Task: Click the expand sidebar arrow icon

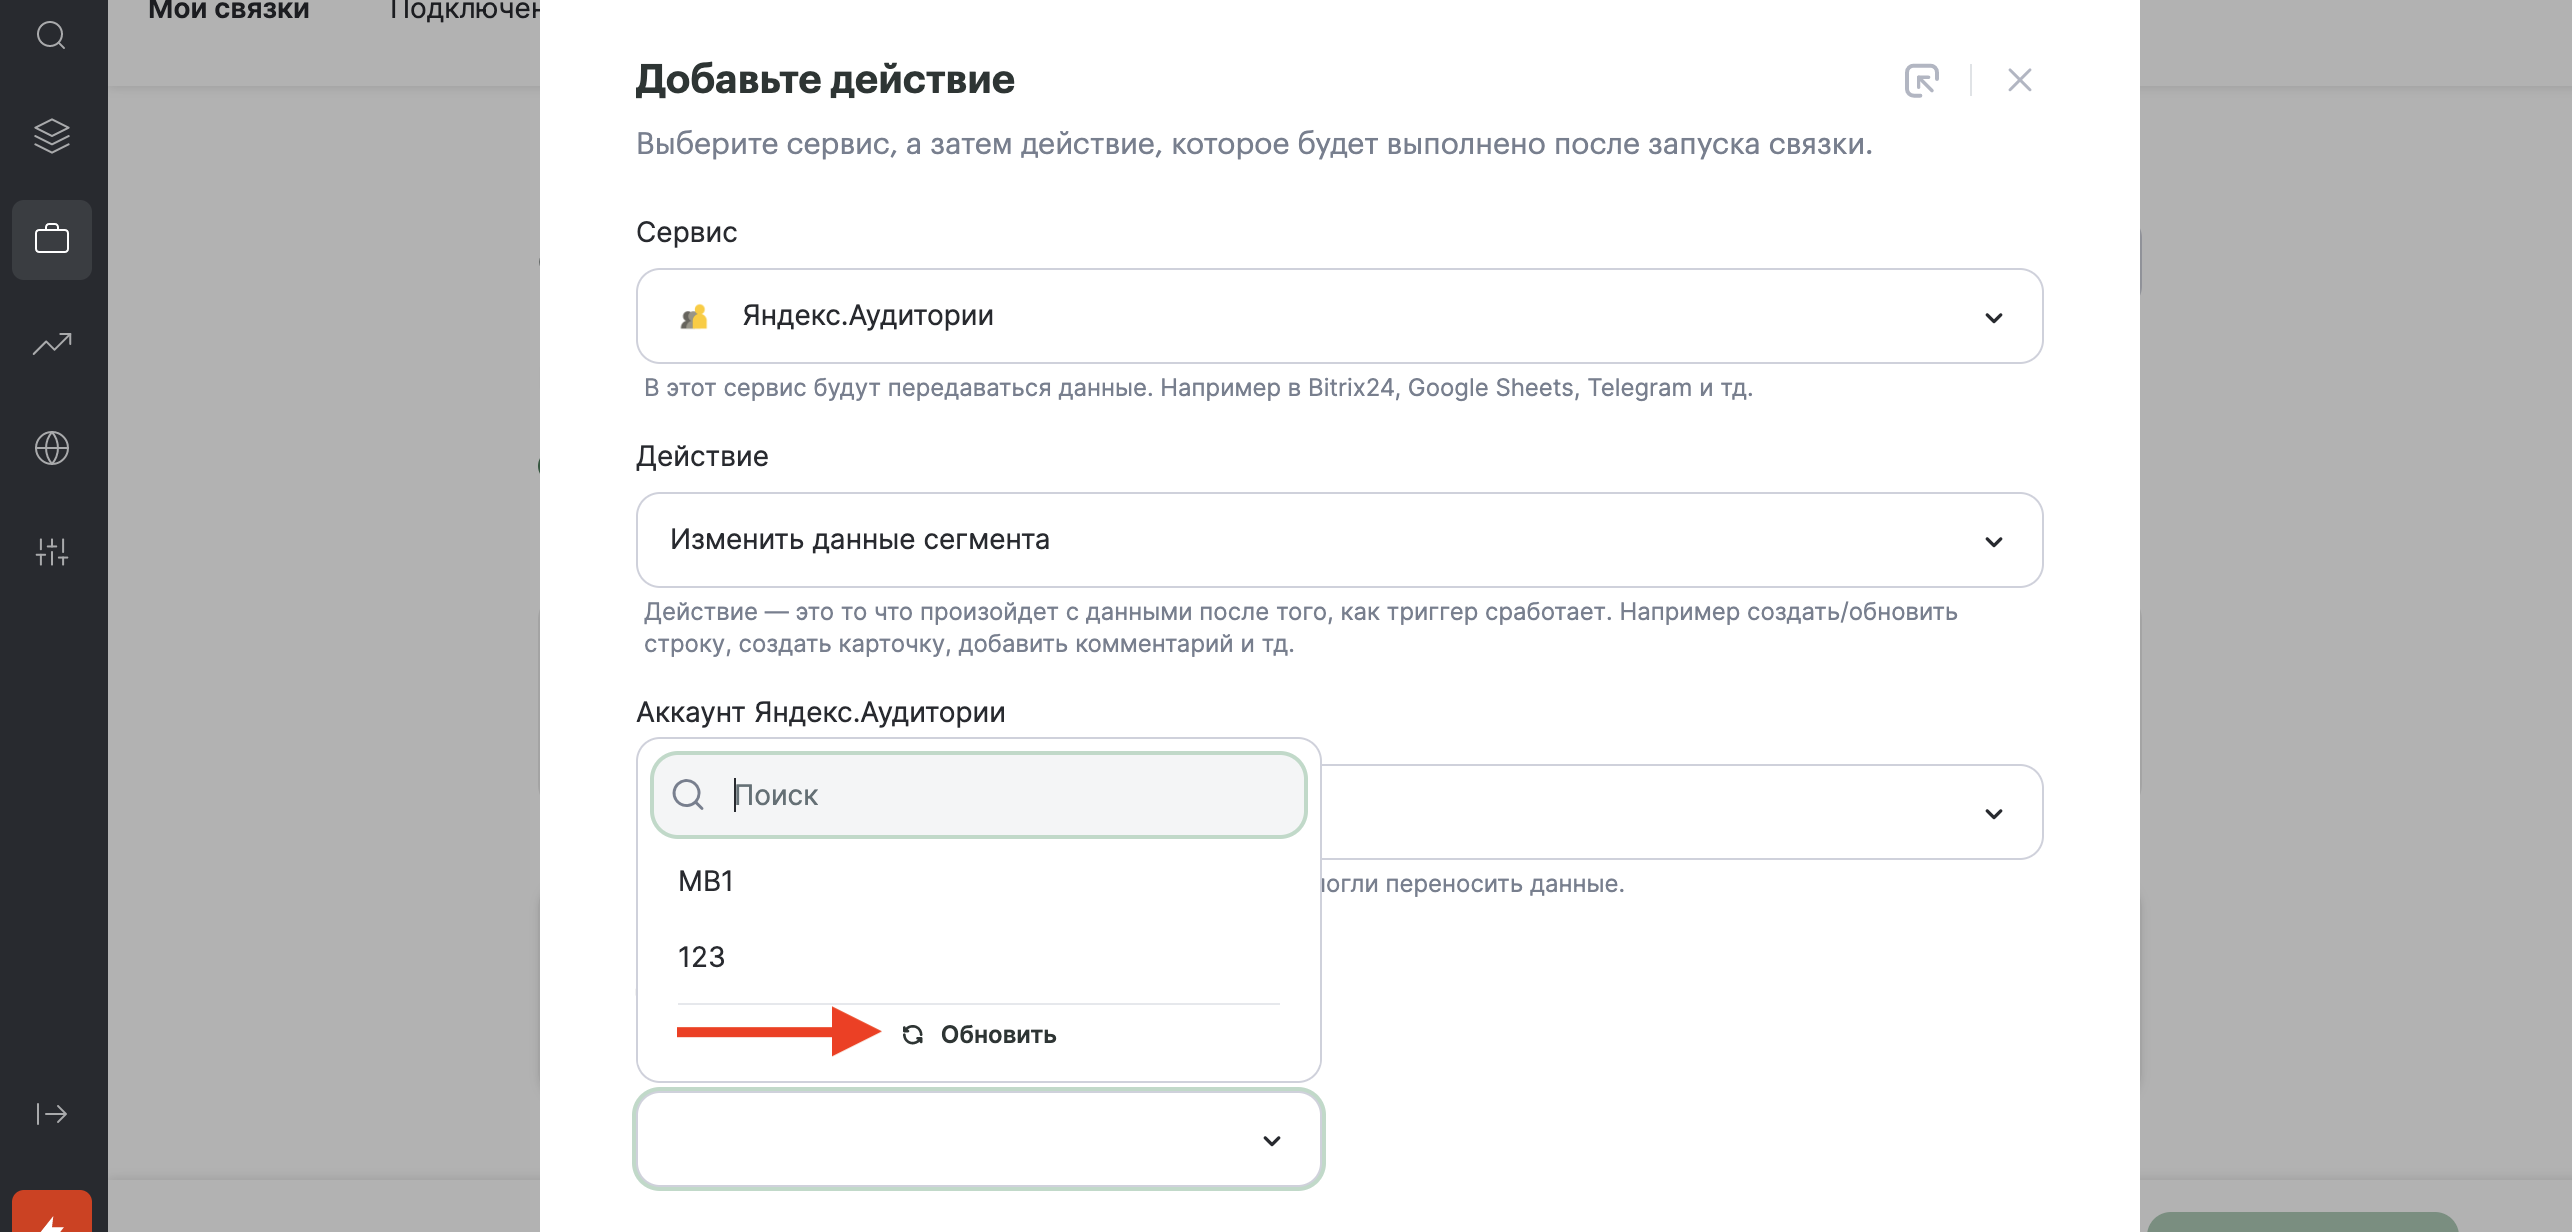Action: [x=51, y=1114]
